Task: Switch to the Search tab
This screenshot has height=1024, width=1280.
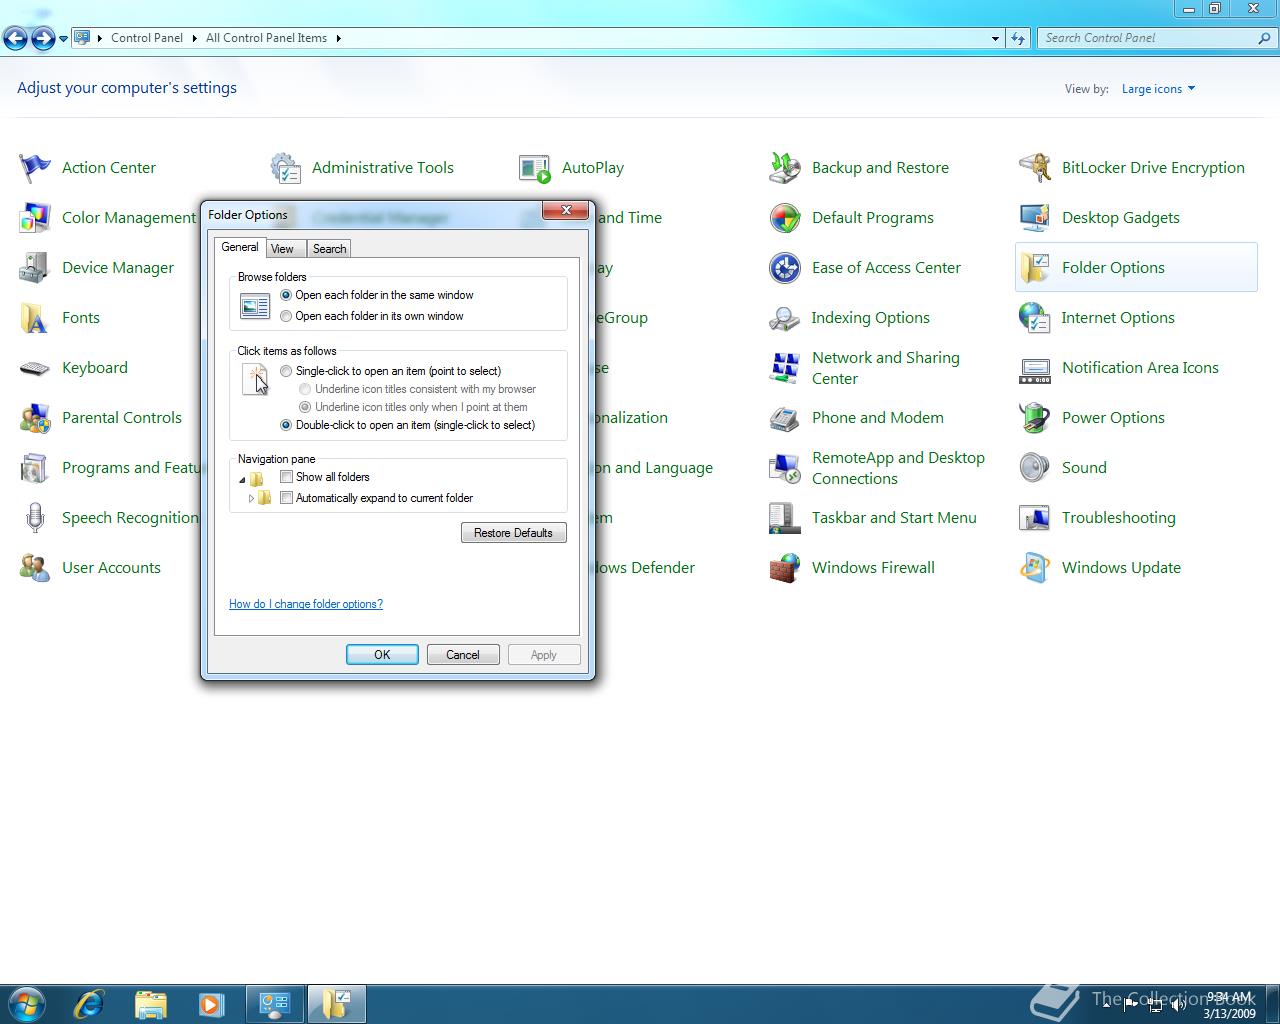Action: [x=329, y=249]
